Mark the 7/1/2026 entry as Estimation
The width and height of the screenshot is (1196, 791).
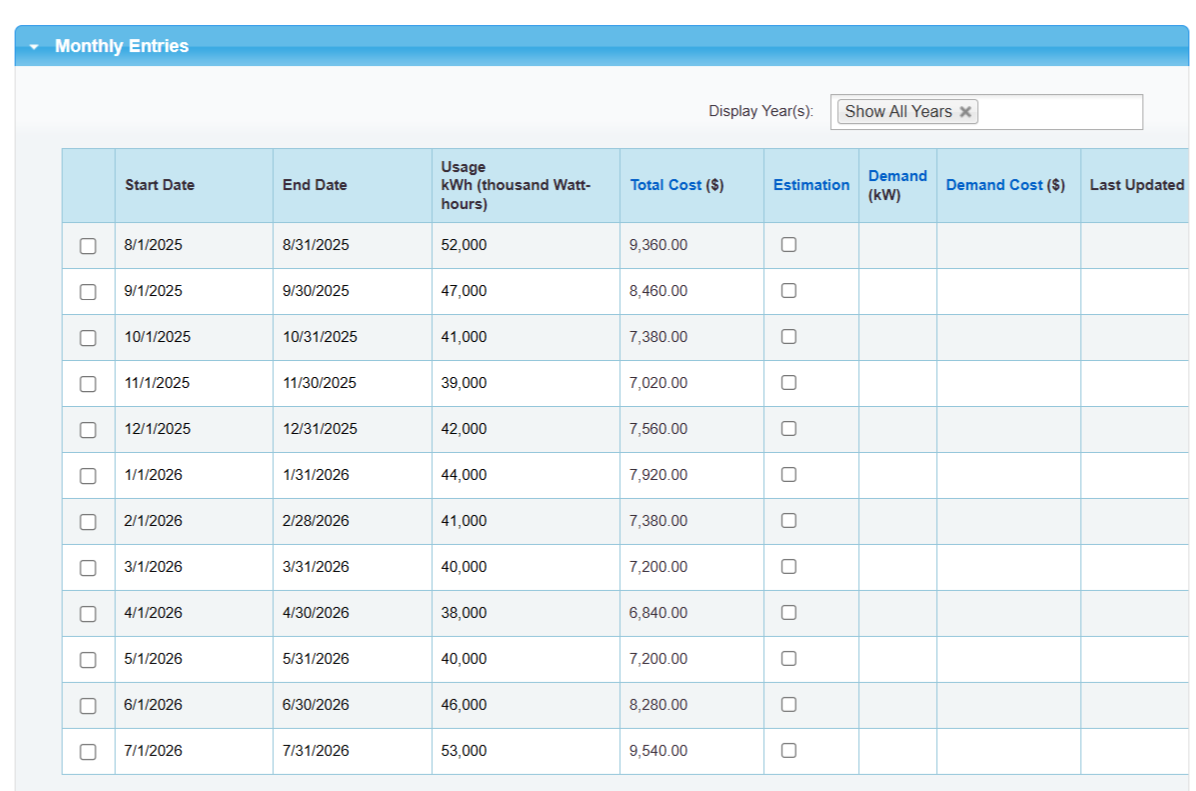coord(789,750)
